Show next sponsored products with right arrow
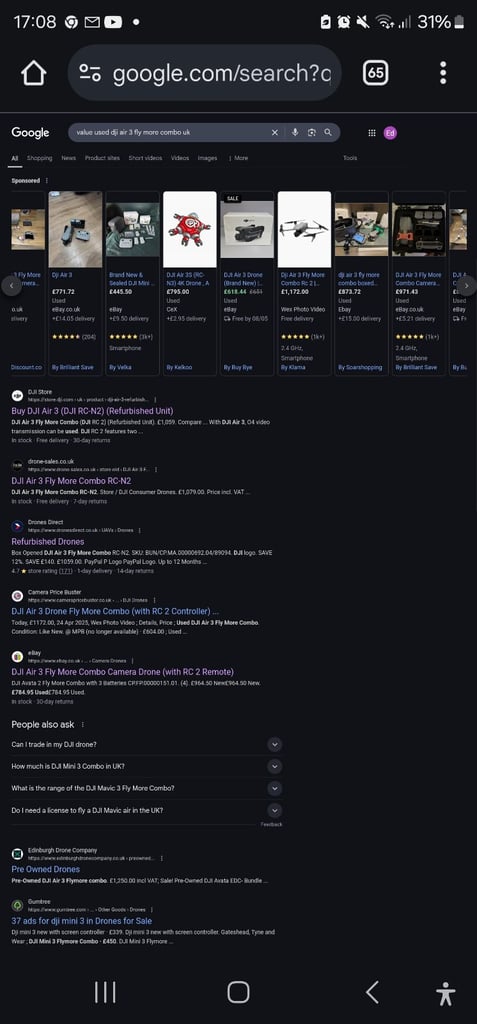 [466, 285]
